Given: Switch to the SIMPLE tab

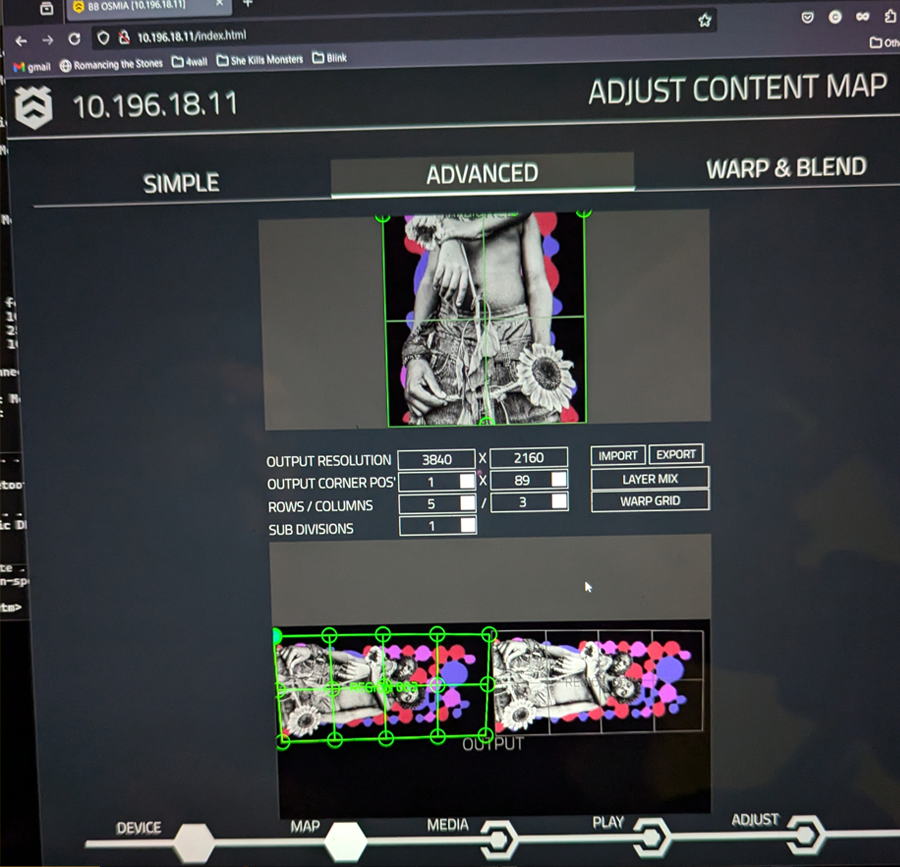Looking at the screenshot, I should [181, 183].
